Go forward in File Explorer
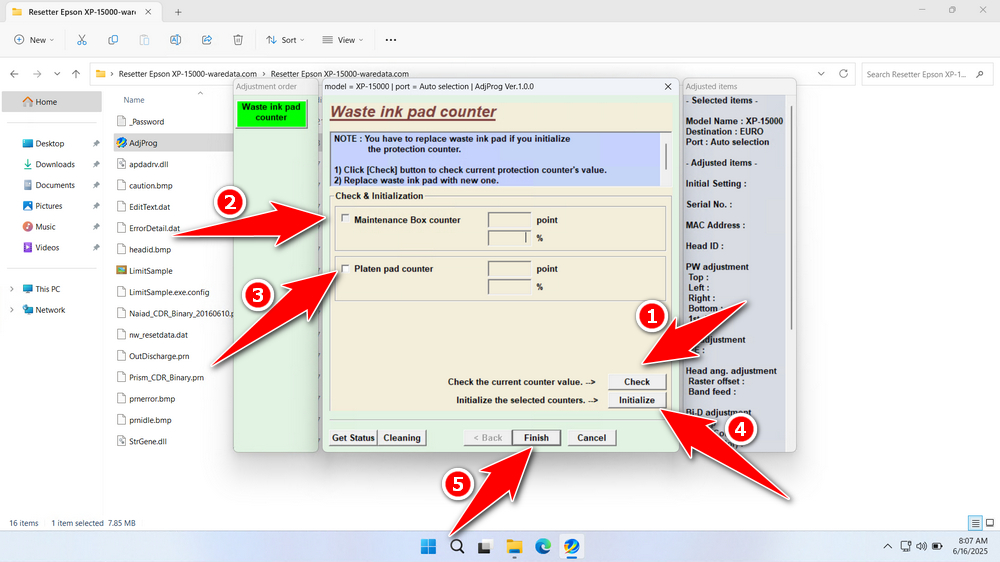Screen dimensions: 1000x562 click(37, 74)
